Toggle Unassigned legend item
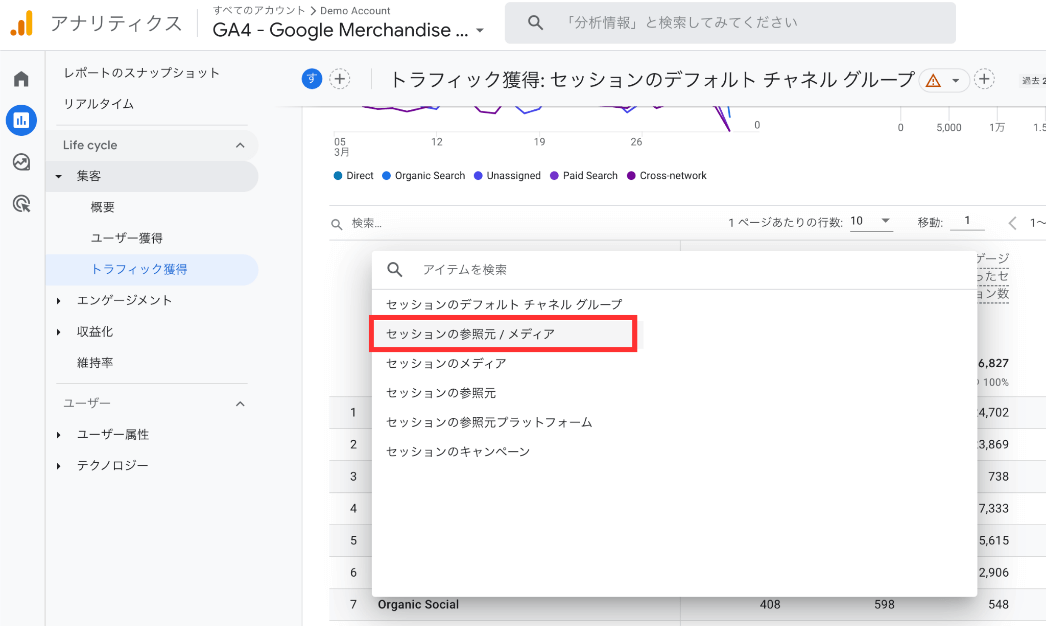The image size is (1046, 626). pyautogui.click(x=507, y=176)
